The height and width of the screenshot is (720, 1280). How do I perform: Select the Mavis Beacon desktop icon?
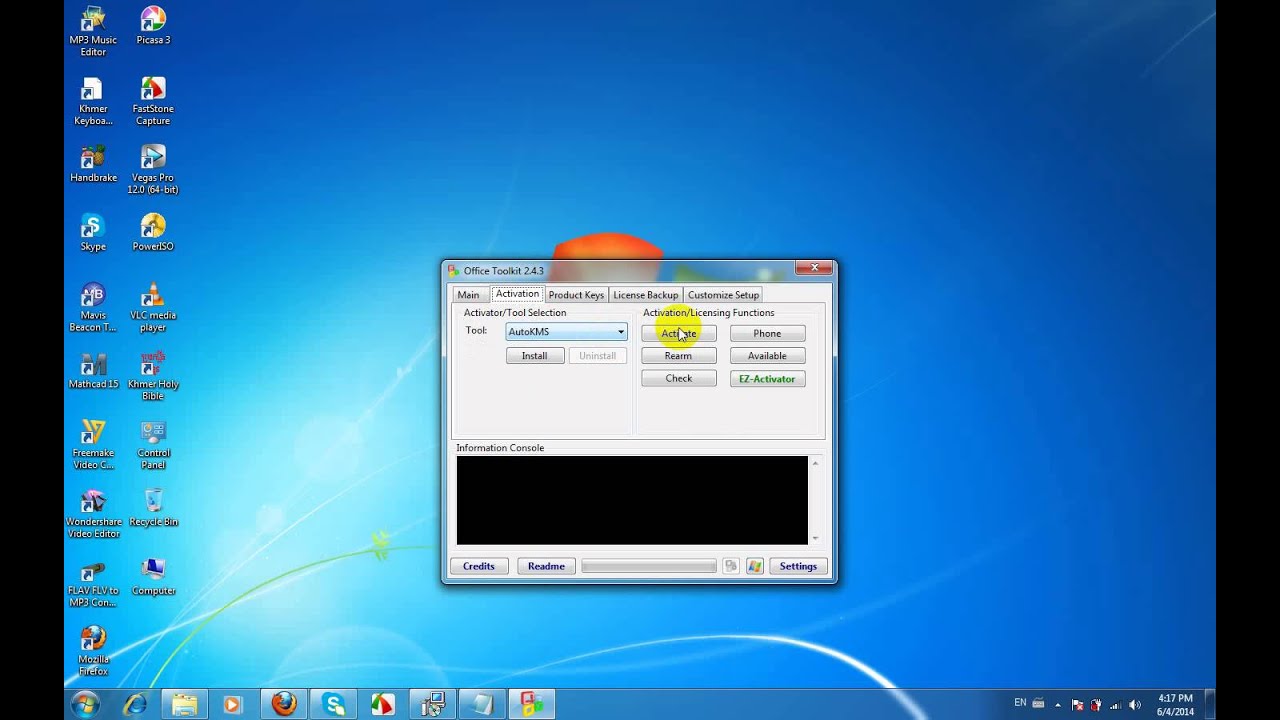[93, 308]
